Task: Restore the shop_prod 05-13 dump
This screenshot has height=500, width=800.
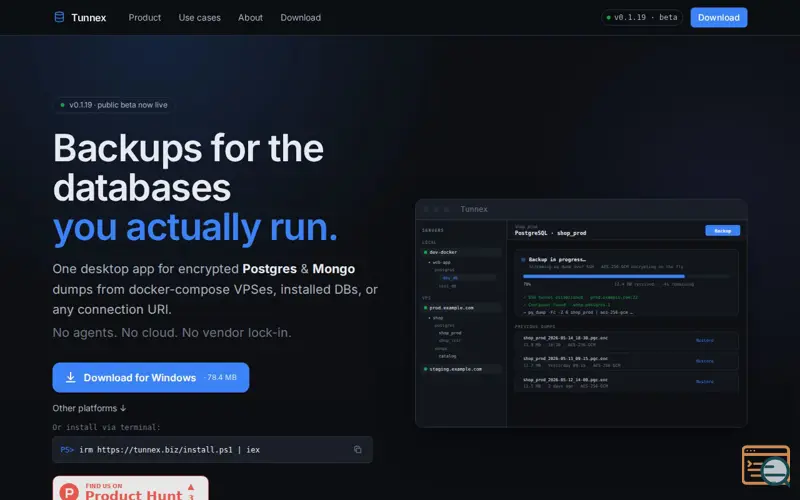Action: coord(705,361)
